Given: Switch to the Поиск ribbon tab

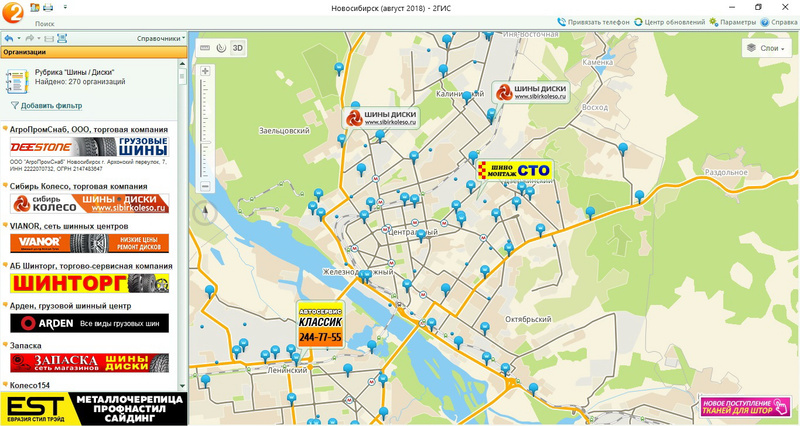Looking at the screenshot, I should [x=44, y=23].
